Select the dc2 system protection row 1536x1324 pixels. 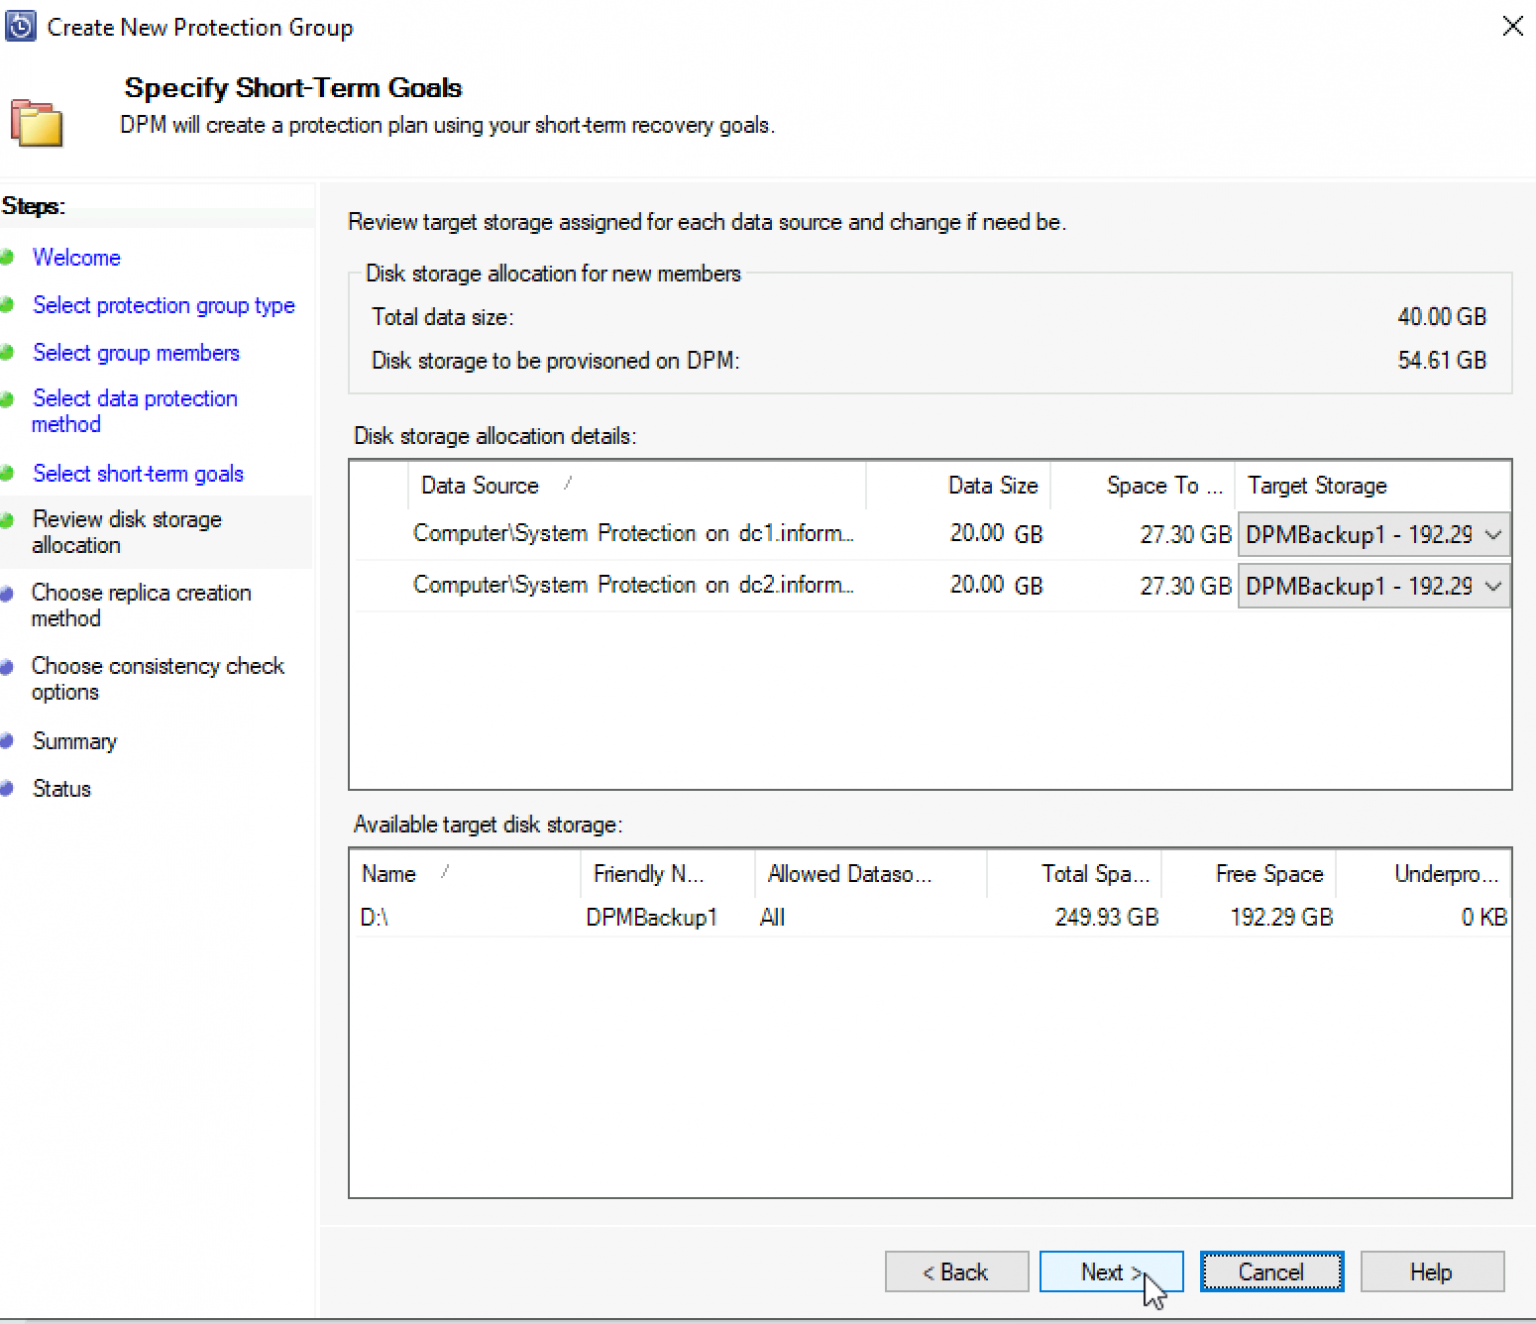700,585
